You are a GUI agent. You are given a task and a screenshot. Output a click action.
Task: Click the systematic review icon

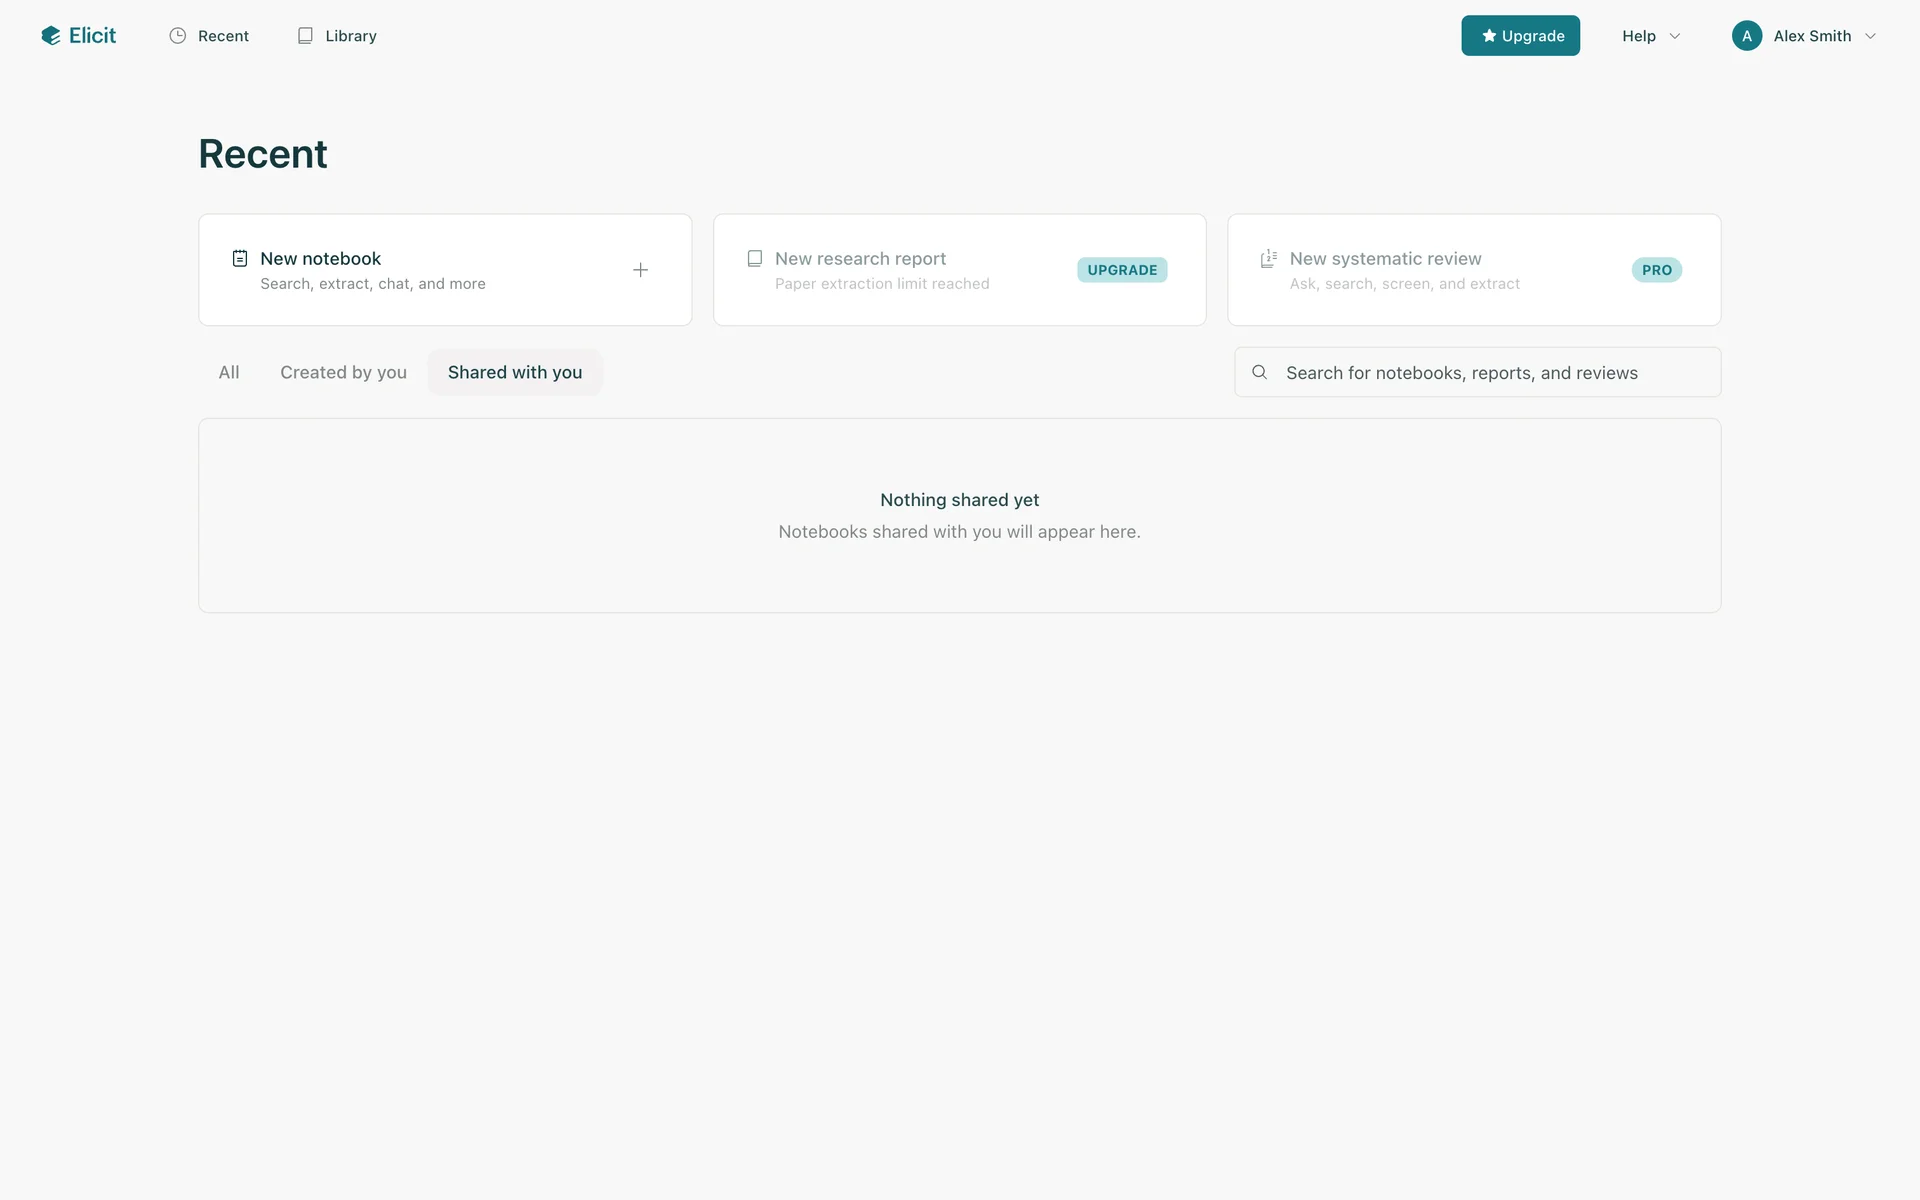click(x=1269, y=259)
